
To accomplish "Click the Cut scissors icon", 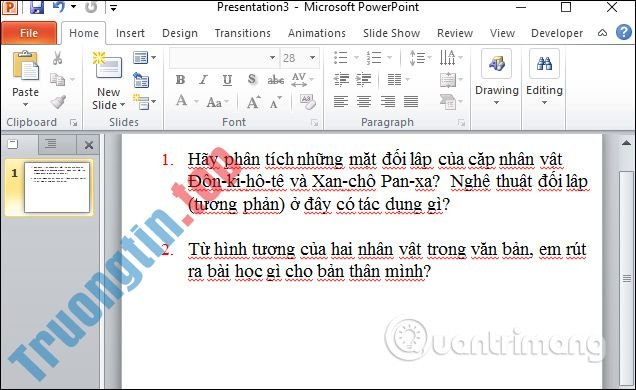I will (x=58, y=58).
